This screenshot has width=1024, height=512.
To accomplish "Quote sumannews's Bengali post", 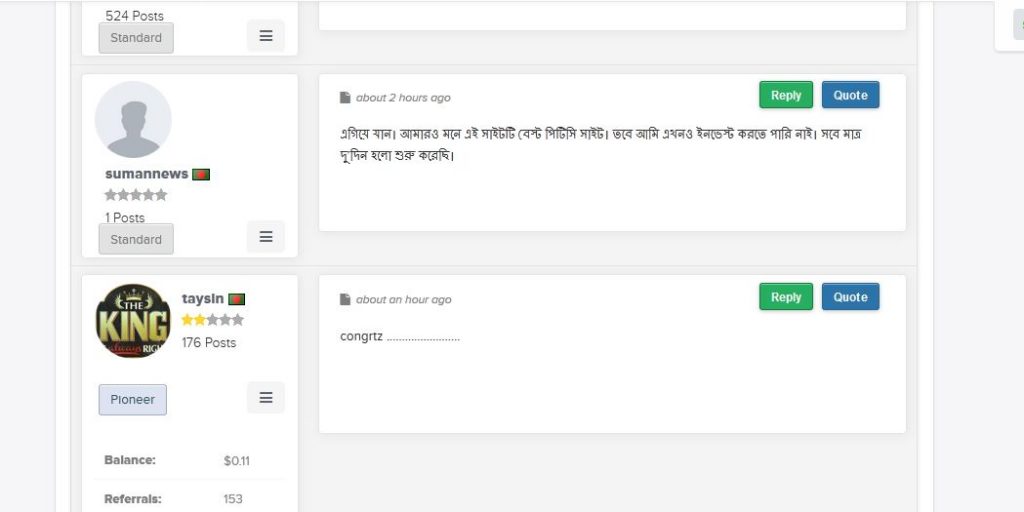I will point(850,95).
